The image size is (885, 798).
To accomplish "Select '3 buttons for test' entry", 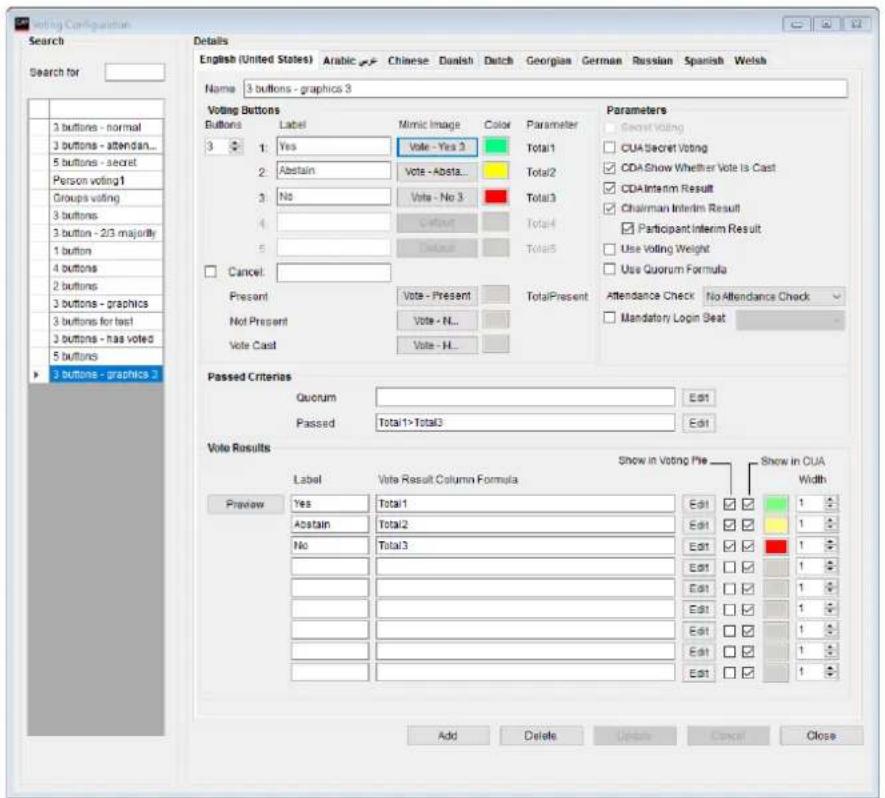I will (106, 321).
